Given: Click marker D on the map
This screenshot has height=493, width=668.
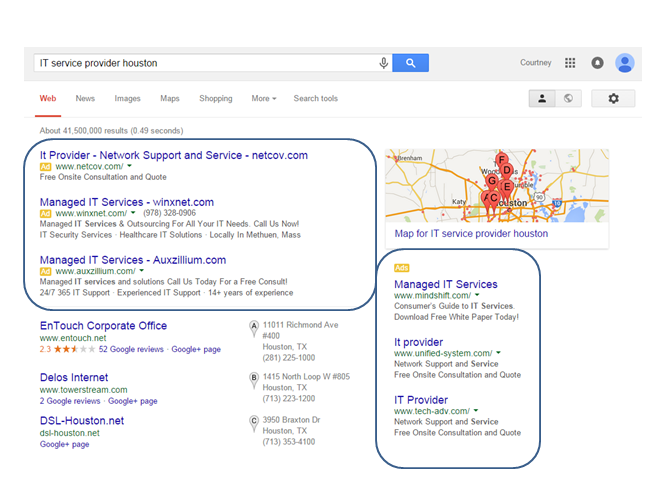Looking at the screenshot, I should (507, 171).
